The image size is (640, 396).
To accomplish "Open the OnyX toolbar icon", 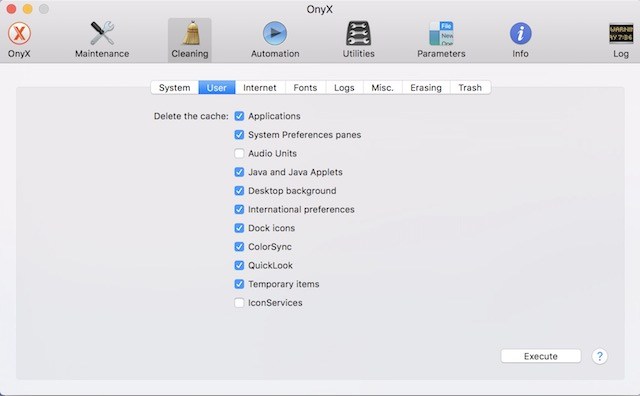I will [x=19, y=33].
